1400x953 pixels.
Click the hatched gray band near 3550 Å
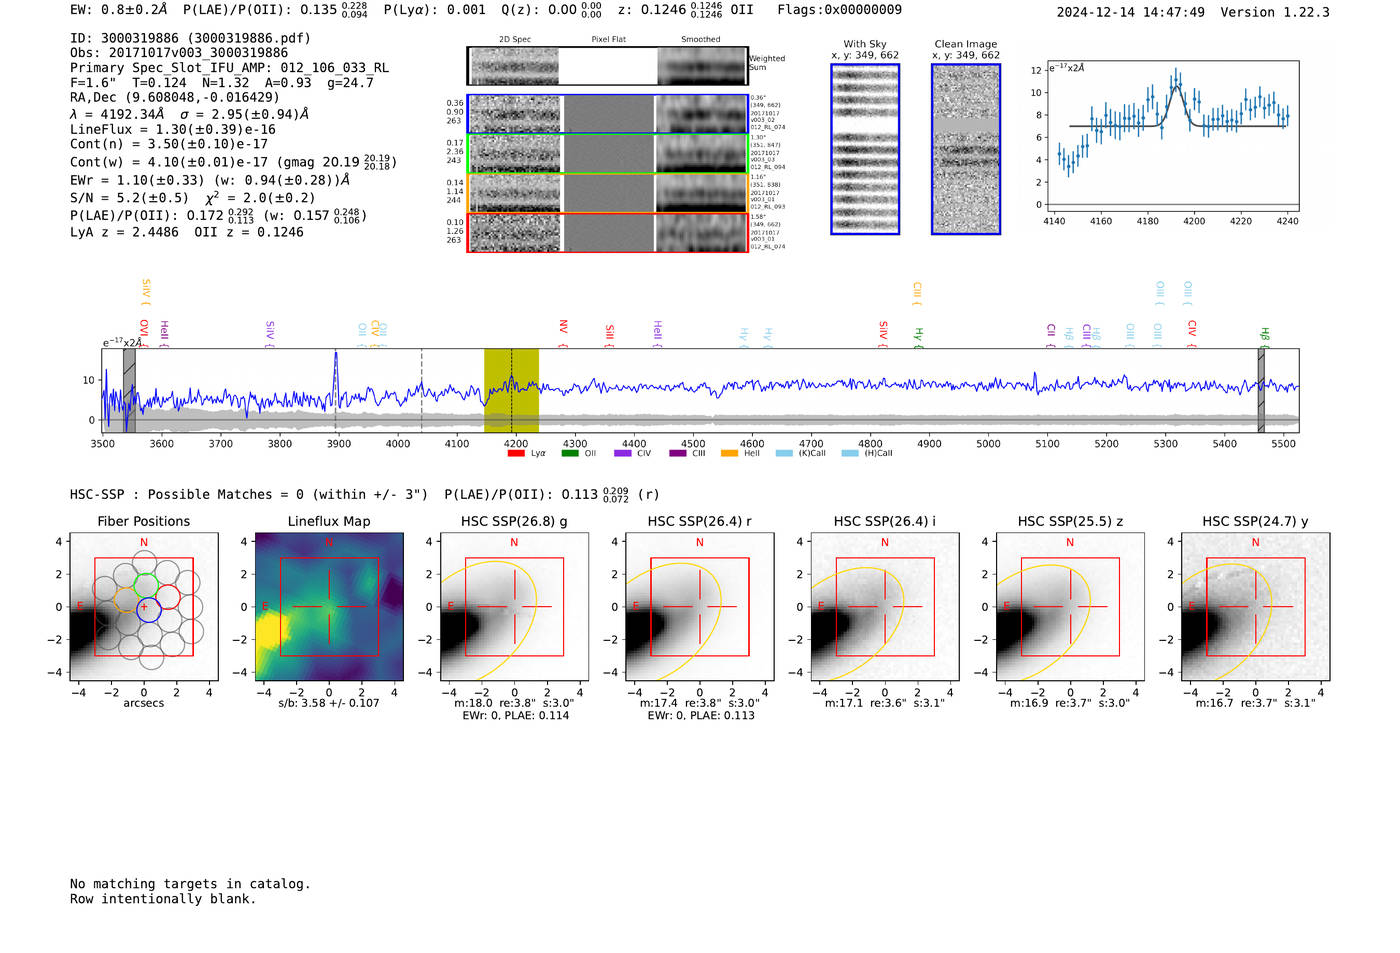click(x=129, y=390)
